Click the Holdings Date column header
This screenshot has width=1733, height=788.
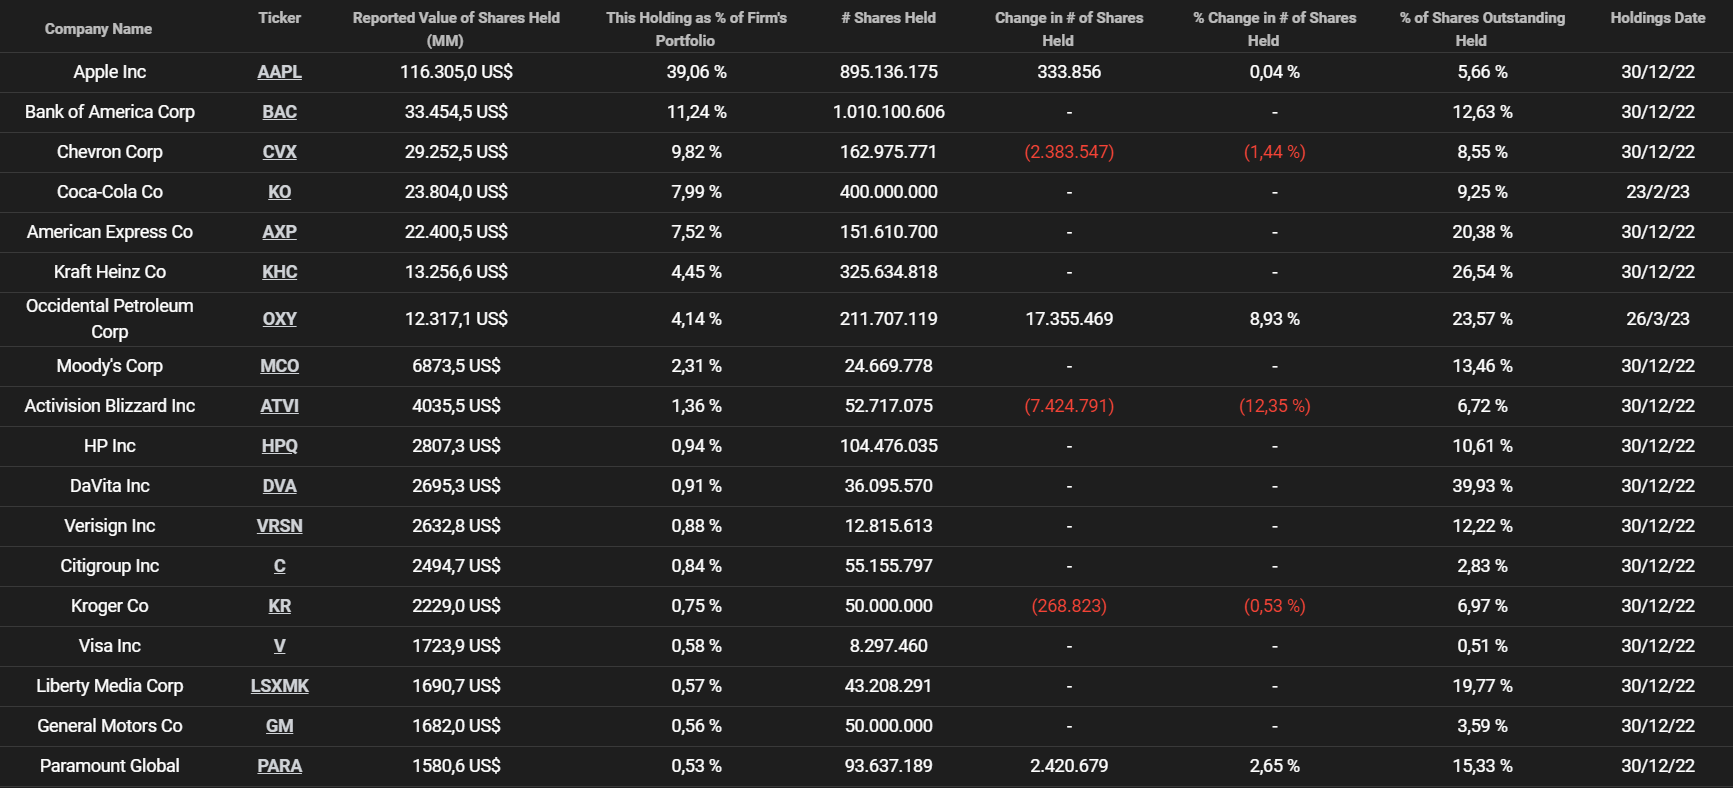[x=1657, y=18]
